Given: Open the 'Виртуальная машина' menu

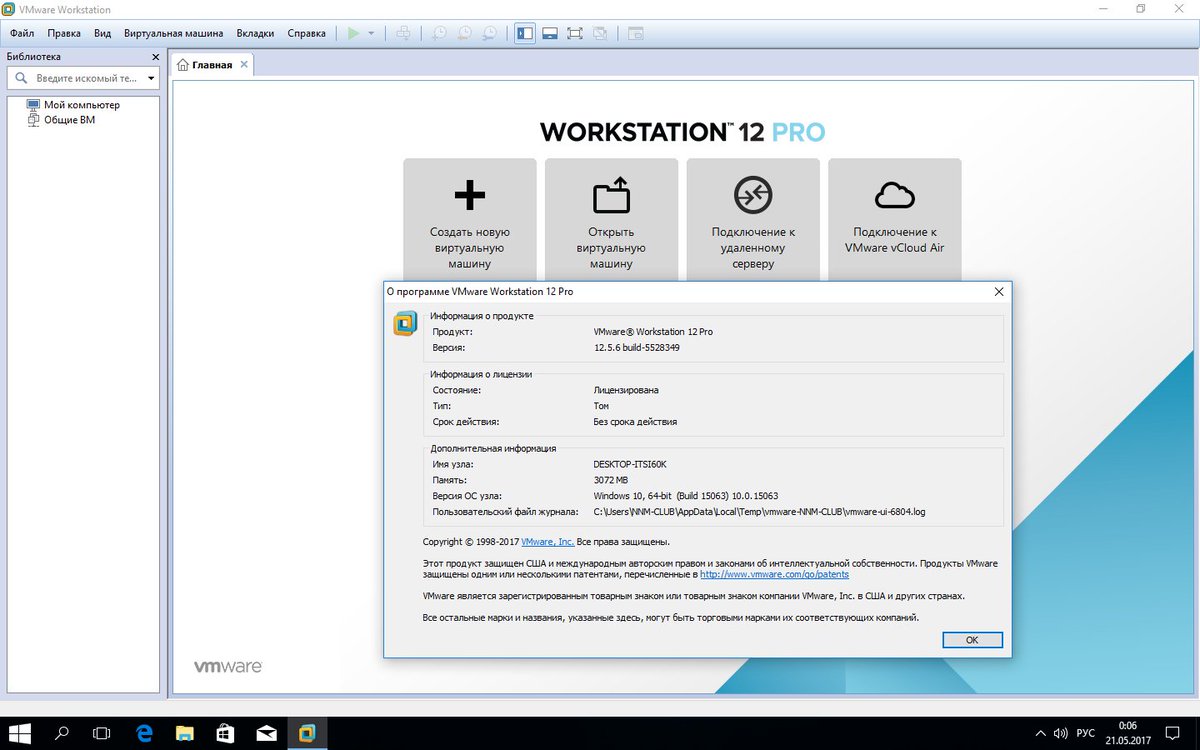Looking at the screenshot, I should point(173,32).
